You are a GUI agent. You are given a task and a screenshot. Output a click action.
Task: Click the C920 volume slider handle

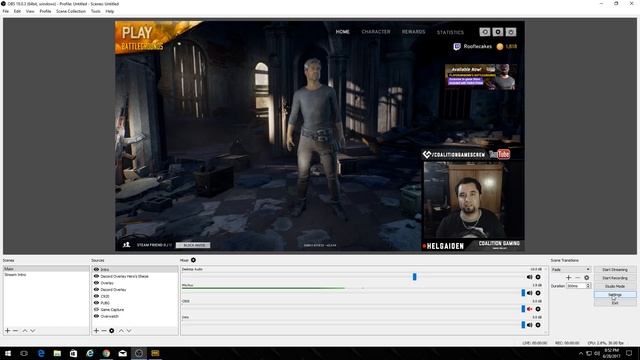point(523,309)
